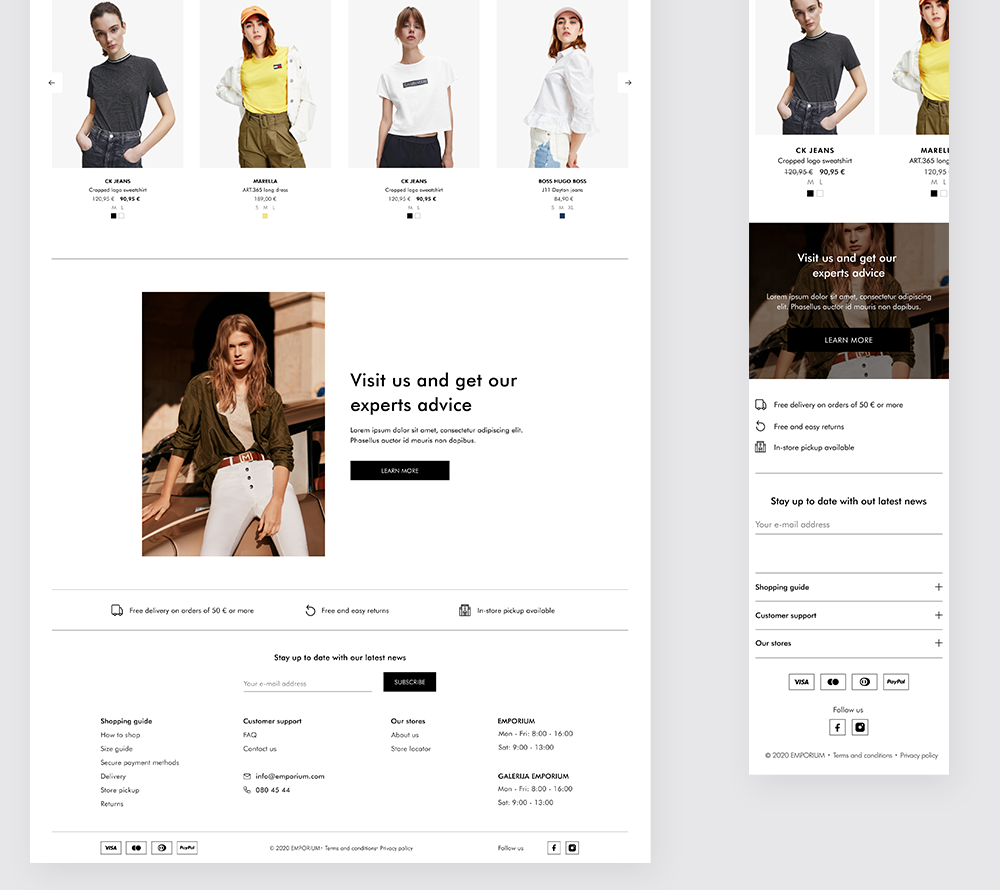This screenshot has width=1000, height=890.
Task: Select black swatch under mobile CK Jeans product
Action: tap(810, 194)
